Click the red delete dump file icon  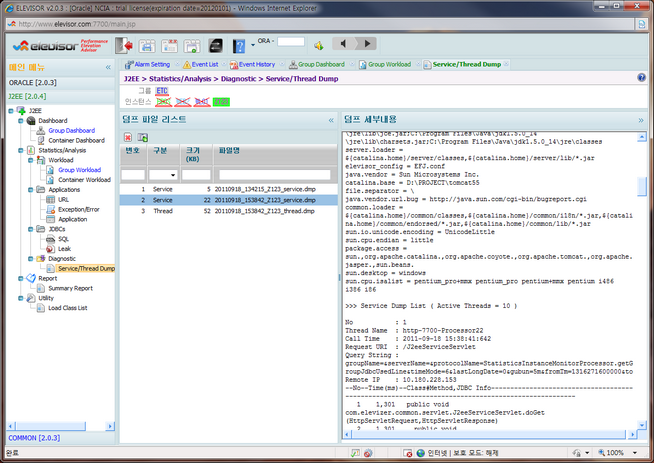pyautogui.click(x=128, y=137)
